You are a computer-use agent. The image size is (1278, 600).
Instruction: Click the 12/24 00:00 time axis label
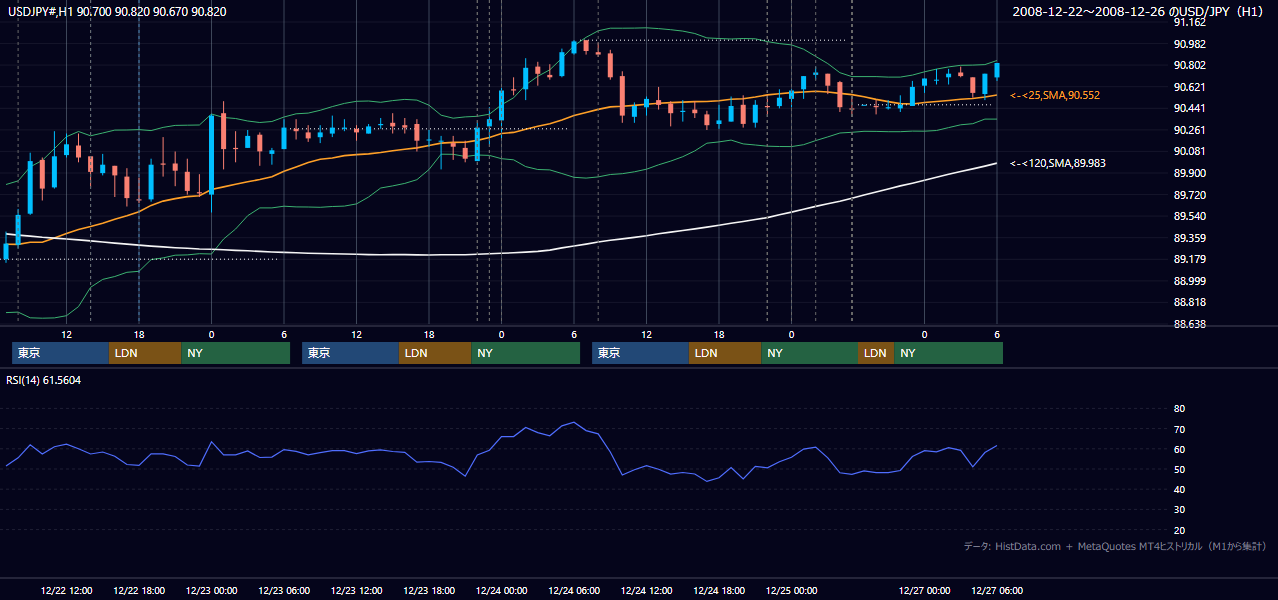click(502, 590)
